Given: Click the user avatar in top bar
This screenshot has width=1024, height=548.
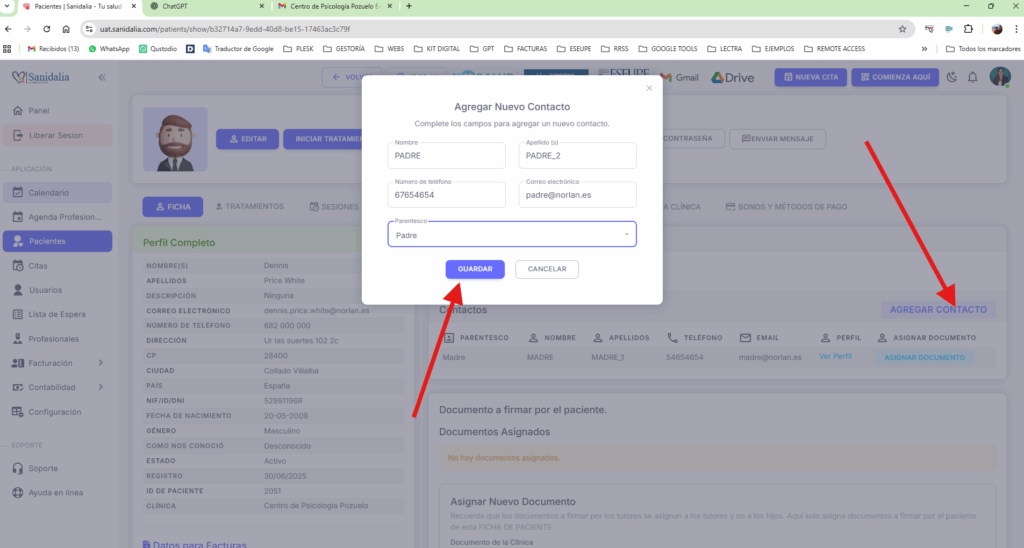Looking at the screenshot, I should (1000, 78).
